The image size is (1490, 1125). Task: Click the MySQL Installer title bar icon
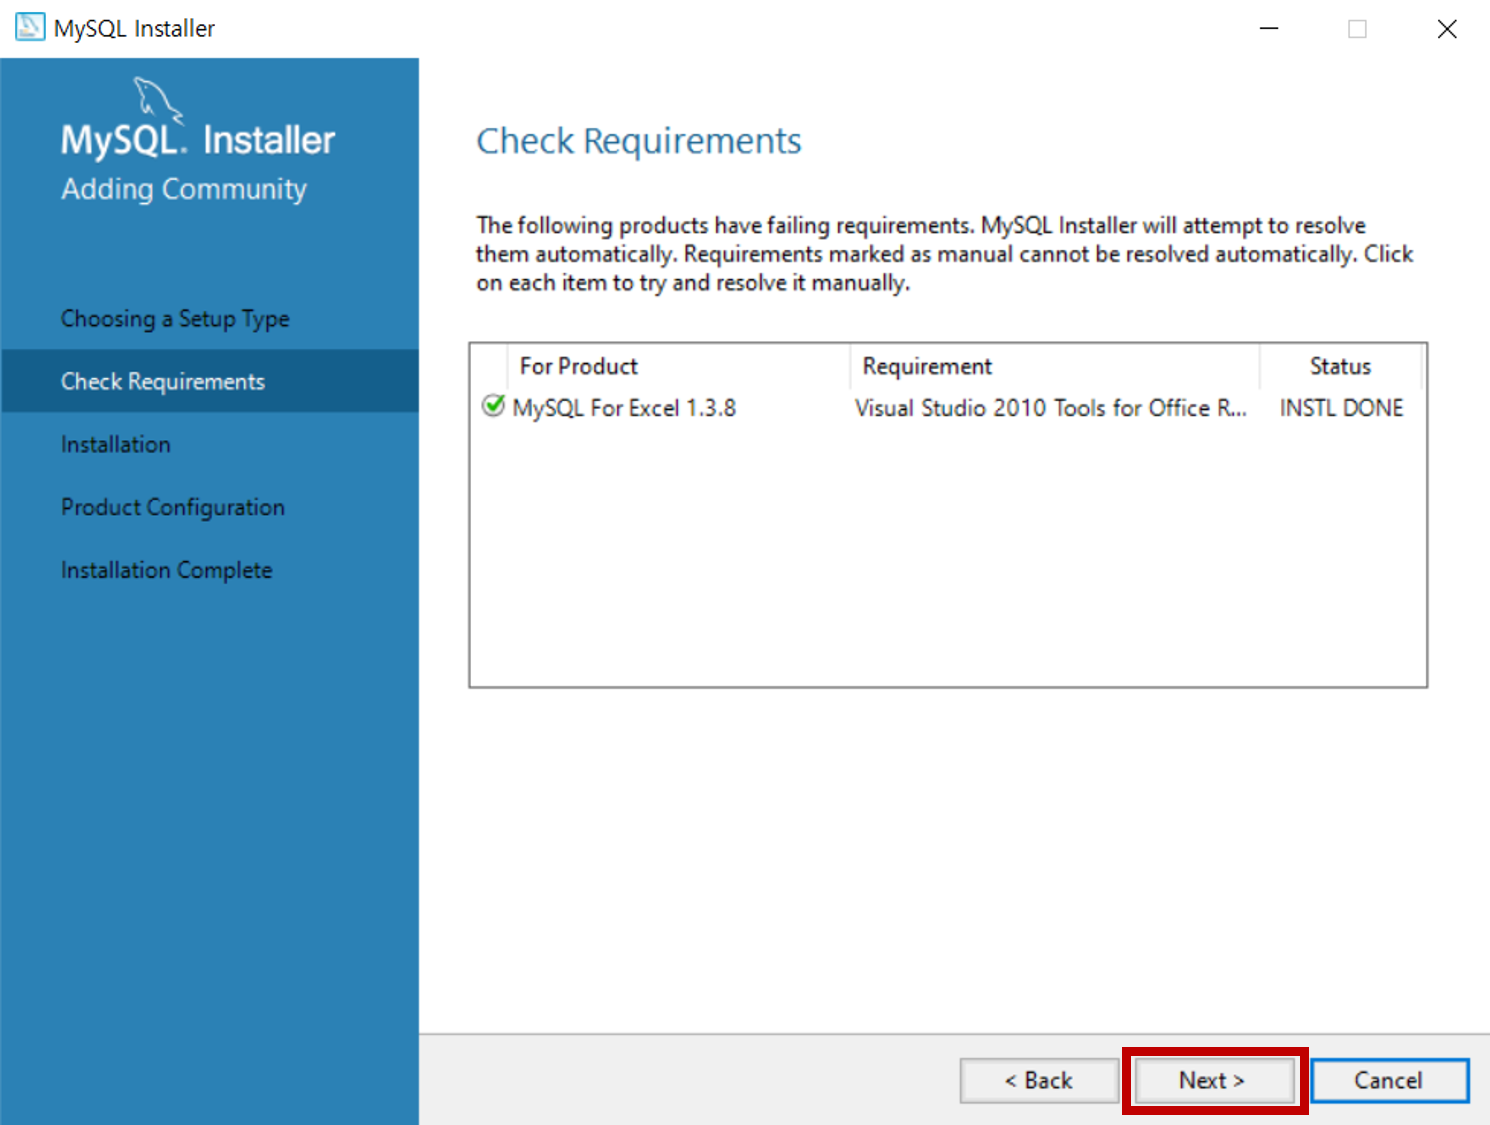30,27
